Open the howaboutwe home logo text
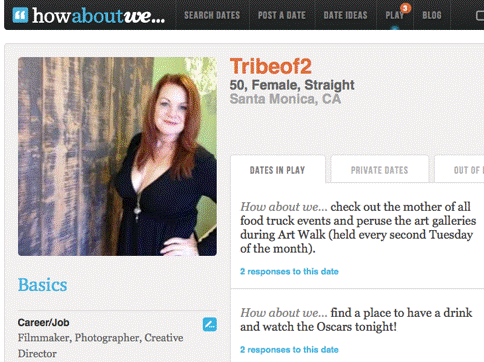The image size is (484, 362). (x=98, y=16)
